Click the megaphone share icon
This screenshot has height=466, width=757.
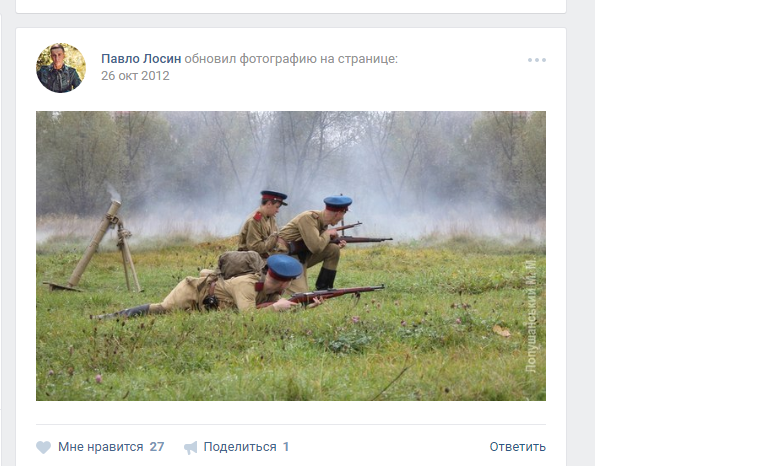[191, 448]
